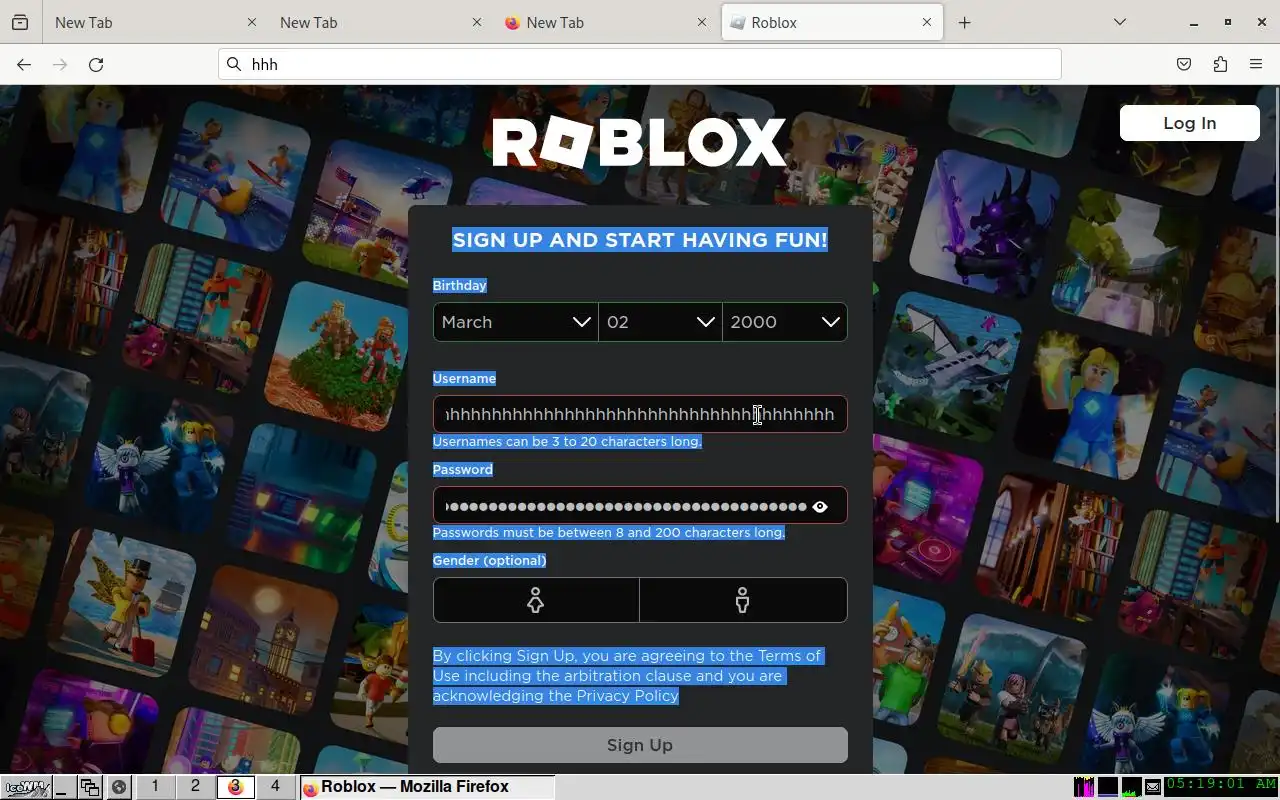
Task: Close the Roblox tab
Action: 926,22
